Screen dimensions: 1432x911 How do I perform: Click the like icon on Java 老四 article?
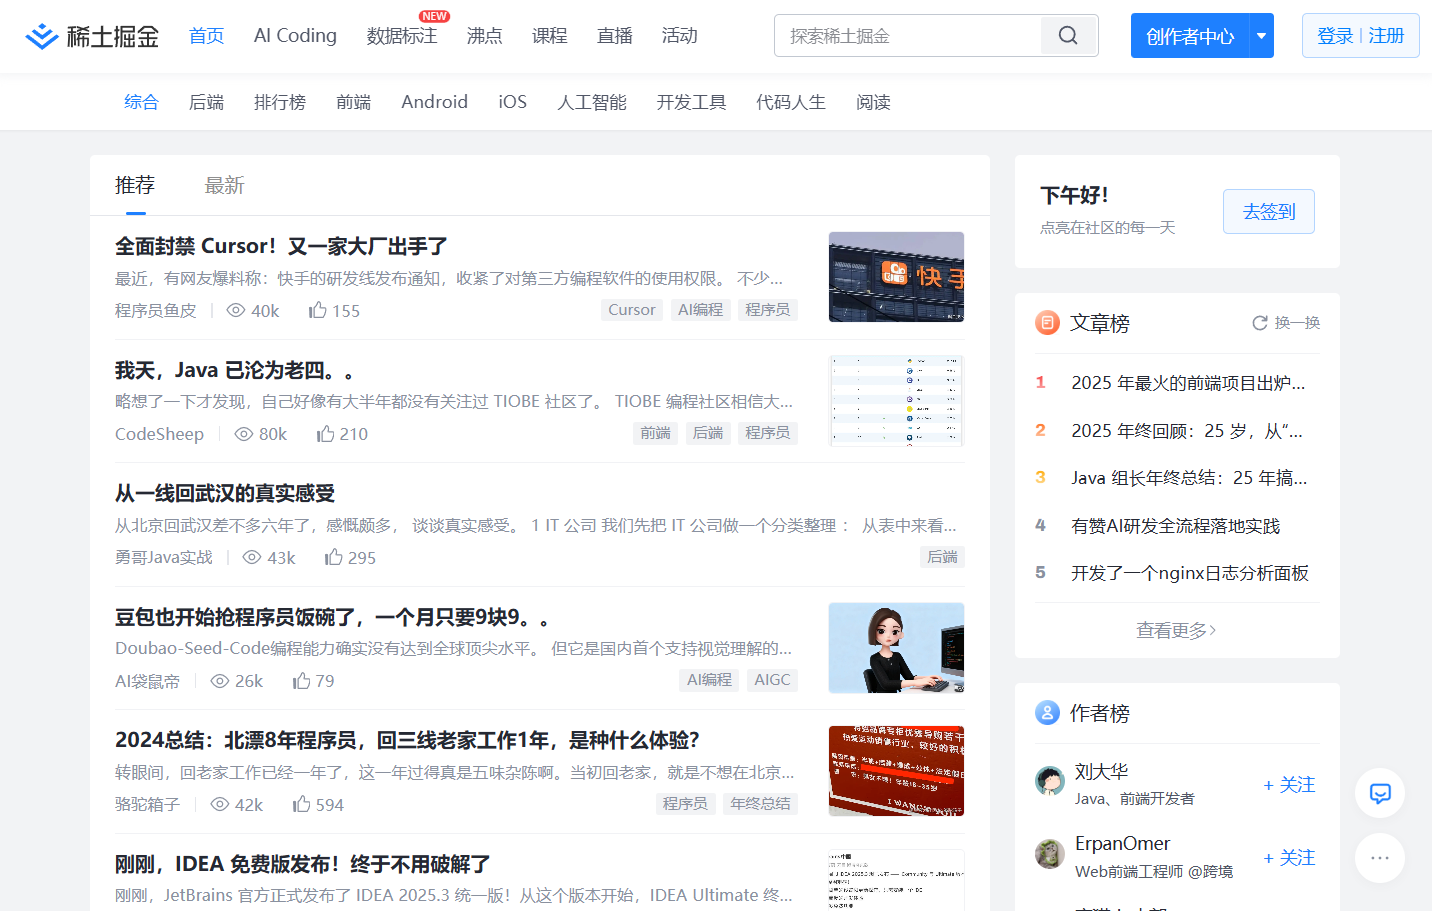(326, 434)
